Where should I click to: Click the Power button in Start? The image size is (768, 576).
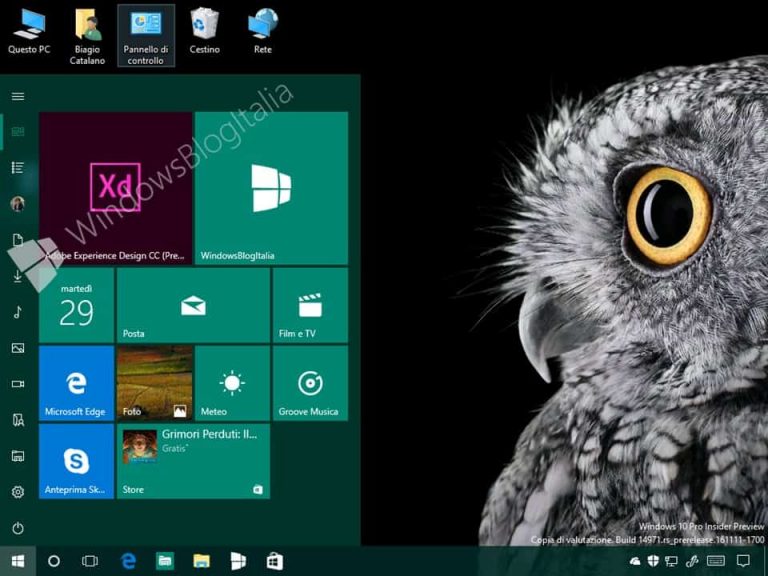pyautogui.click(x=18, y=528)
